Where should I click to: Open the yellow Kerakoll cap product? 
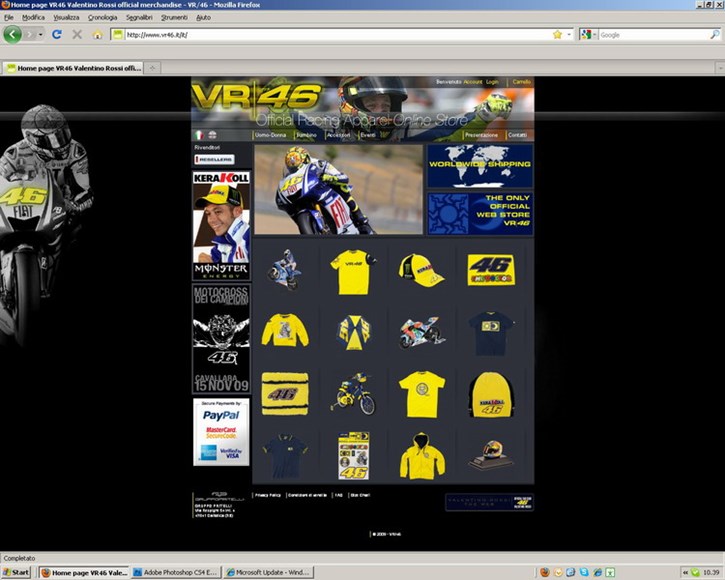point(421,271)
